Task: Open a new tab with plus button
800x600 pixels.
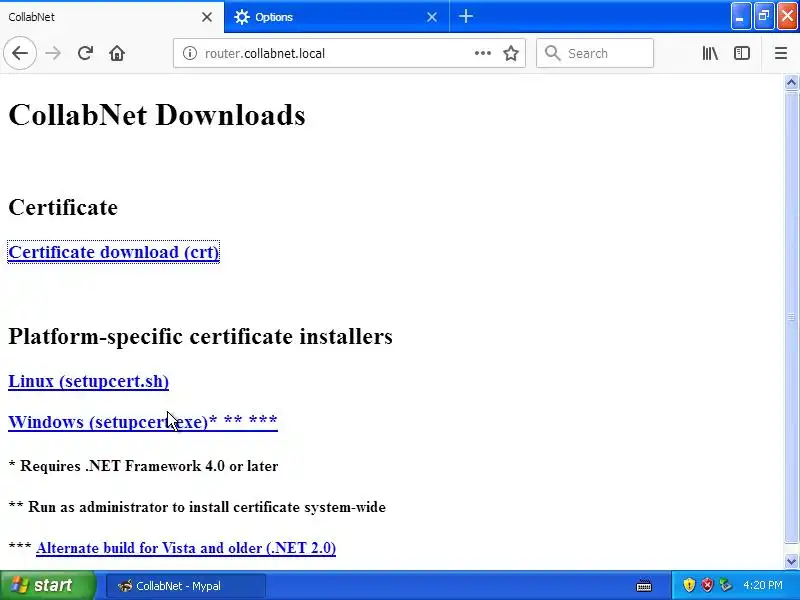Action: tap(466, 16)
